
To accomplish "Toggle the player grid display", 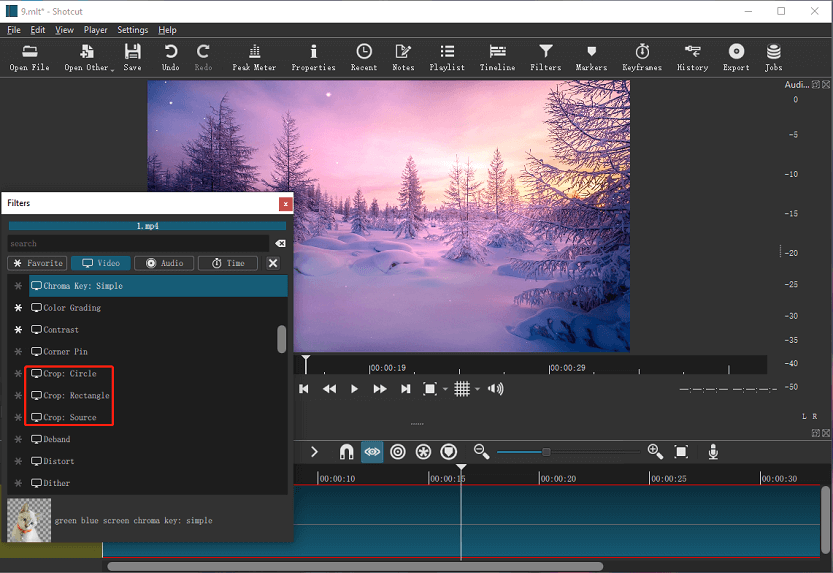I will tap(462, 389).
